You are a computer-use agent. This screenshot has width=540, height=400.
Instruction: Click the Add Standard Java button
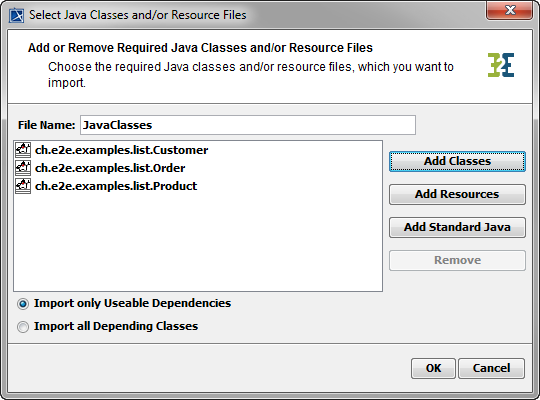point(457,227)
